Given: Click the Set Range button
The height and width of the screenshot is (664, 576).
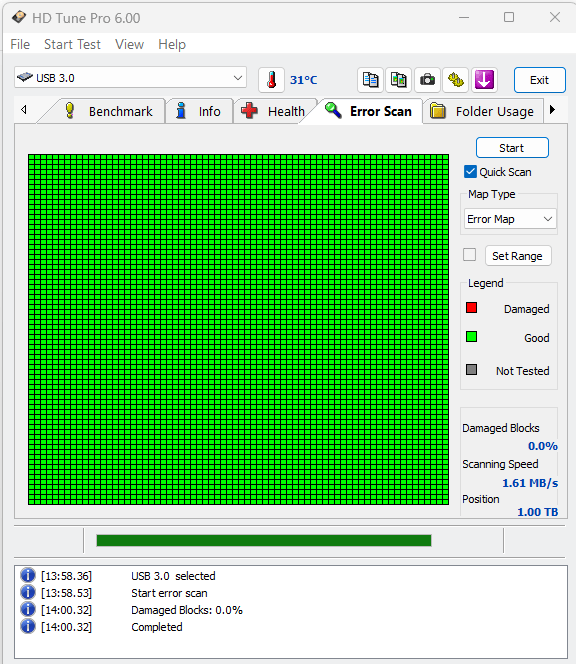Looking at the screenshot, I should [518, 256].
